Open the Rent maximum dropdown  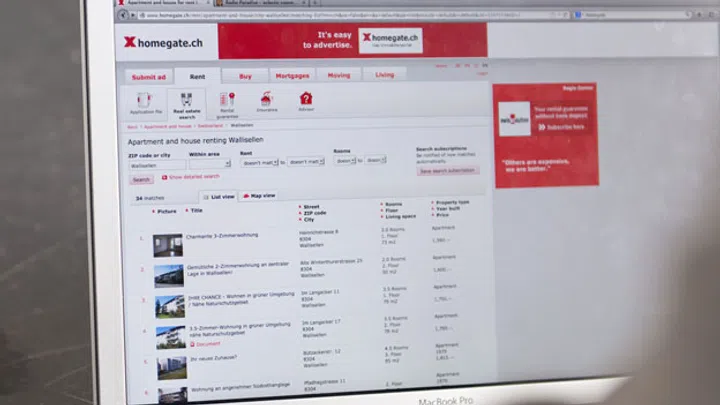click(x=306, y=162)
